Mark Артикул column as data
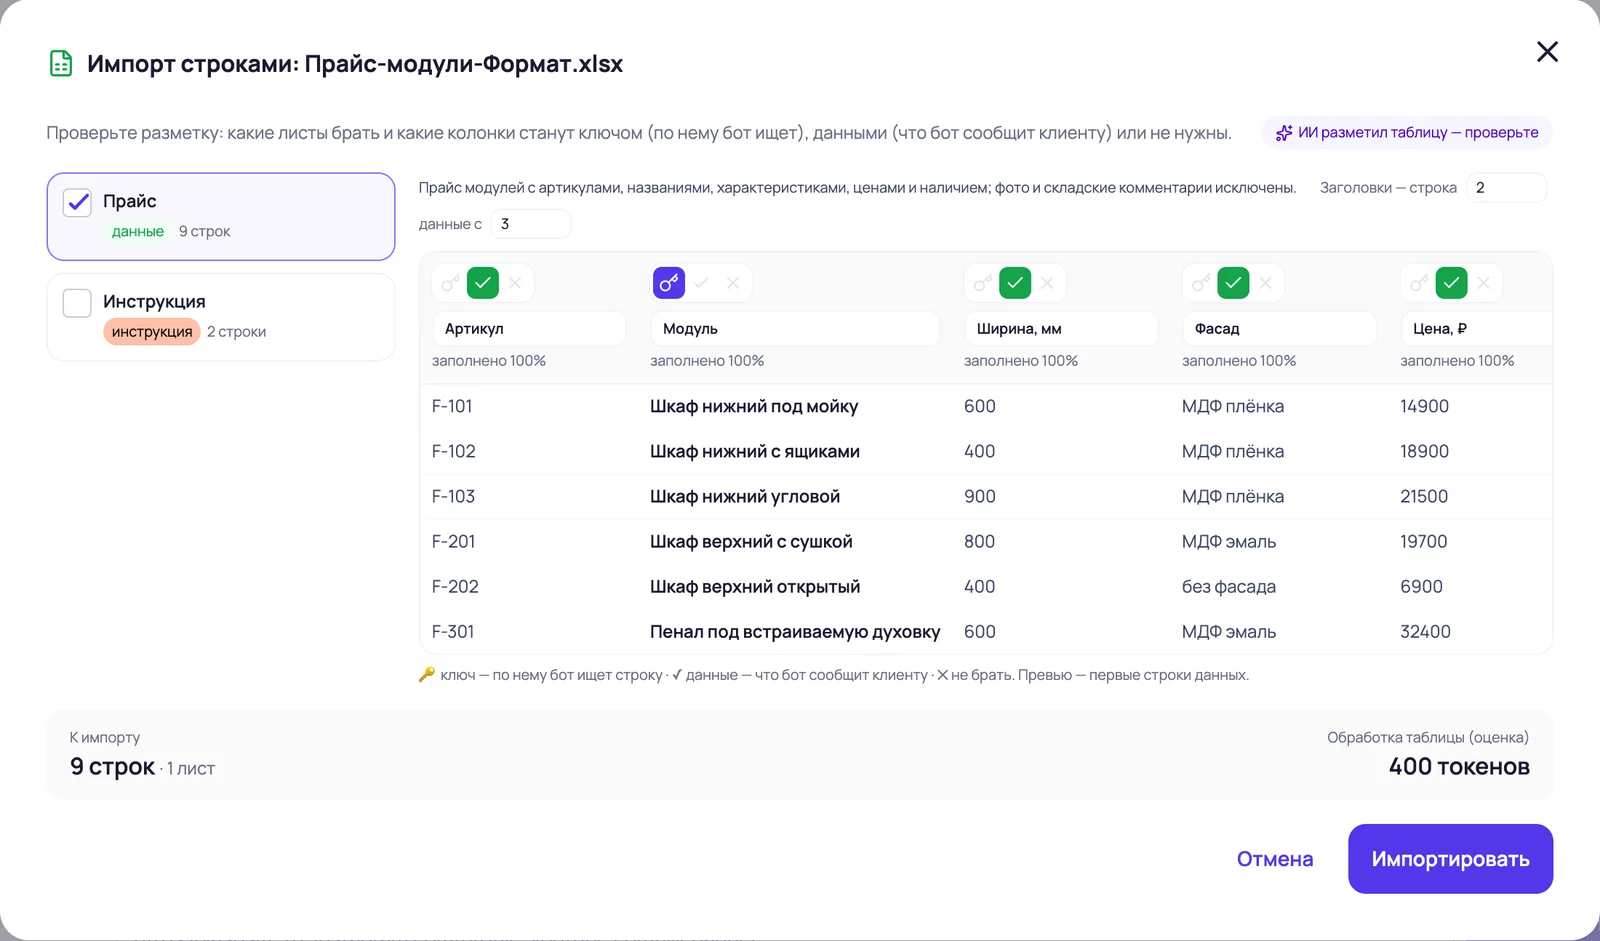This screenshot has width=1600, height=941. point(483,283)
